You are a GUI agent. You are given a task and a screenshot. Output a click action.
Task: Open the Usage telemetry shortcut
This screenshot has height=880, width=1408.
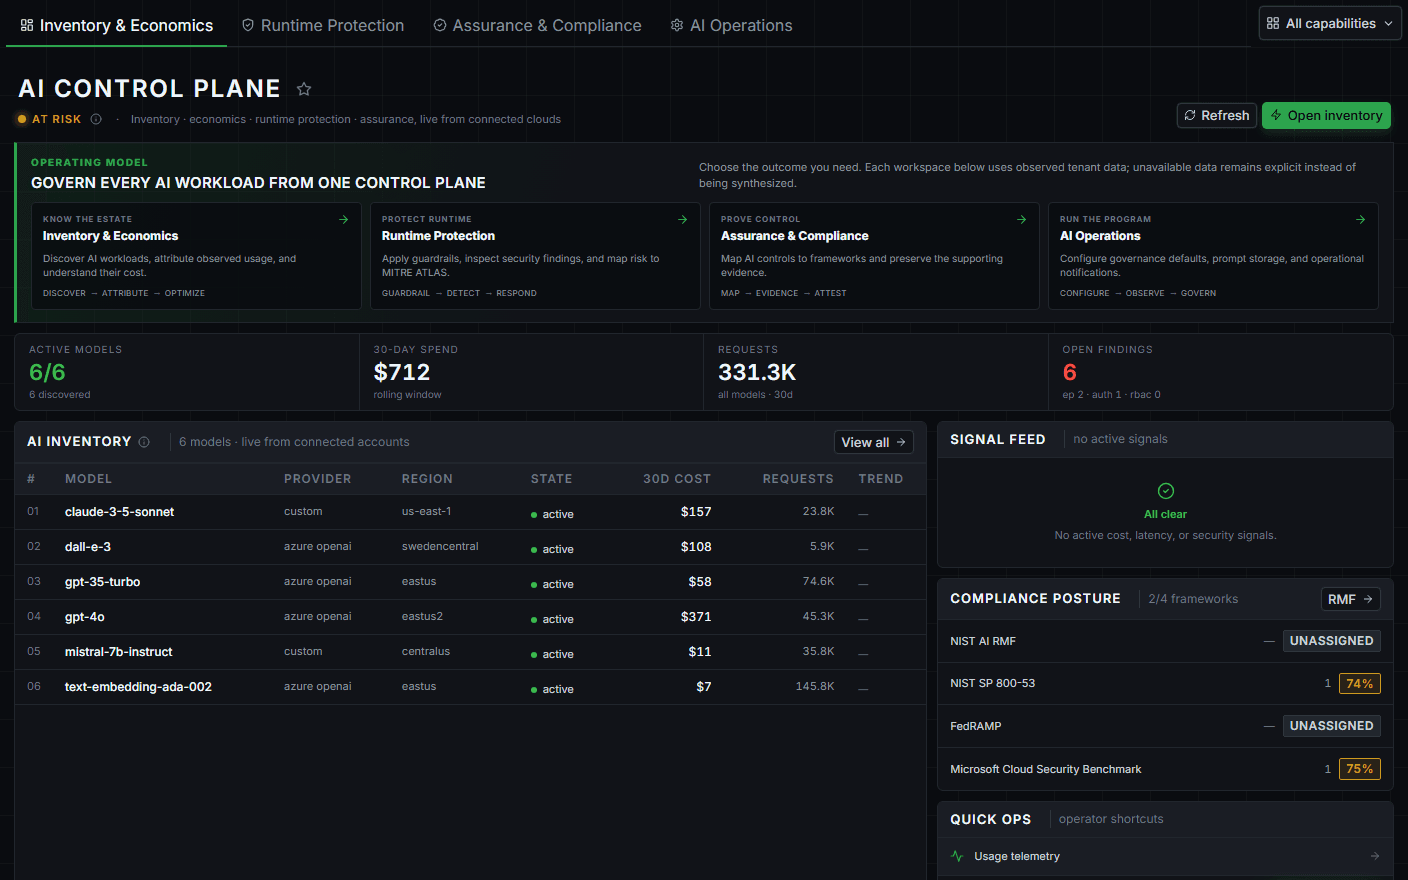coord(1165,856)
